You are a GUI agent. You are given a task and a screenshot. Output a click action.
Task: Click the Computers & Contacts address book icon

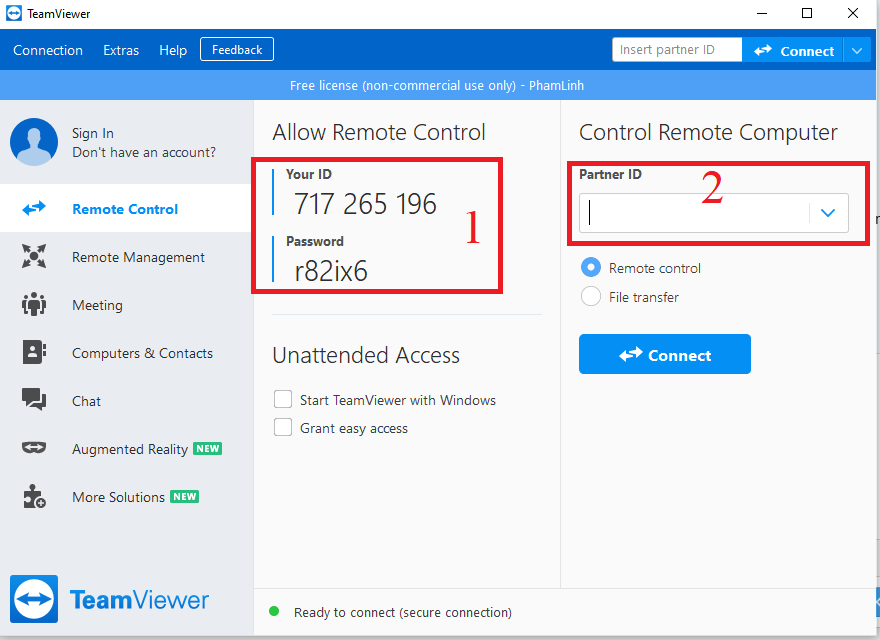click(x=34, y=352)
